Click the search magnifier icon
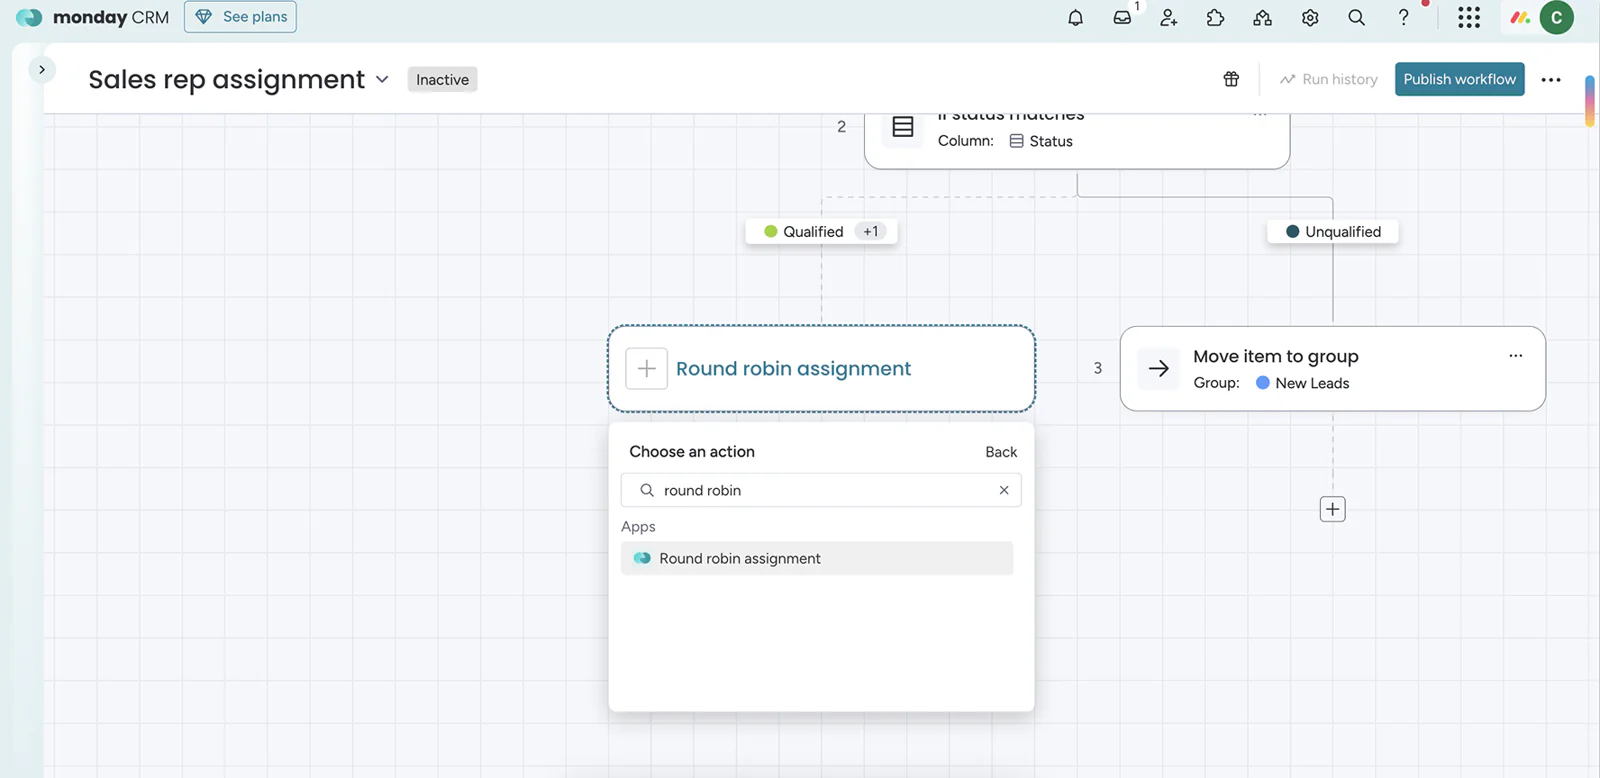Viewport: 1600px width, 778px height. click(1356, 18)
